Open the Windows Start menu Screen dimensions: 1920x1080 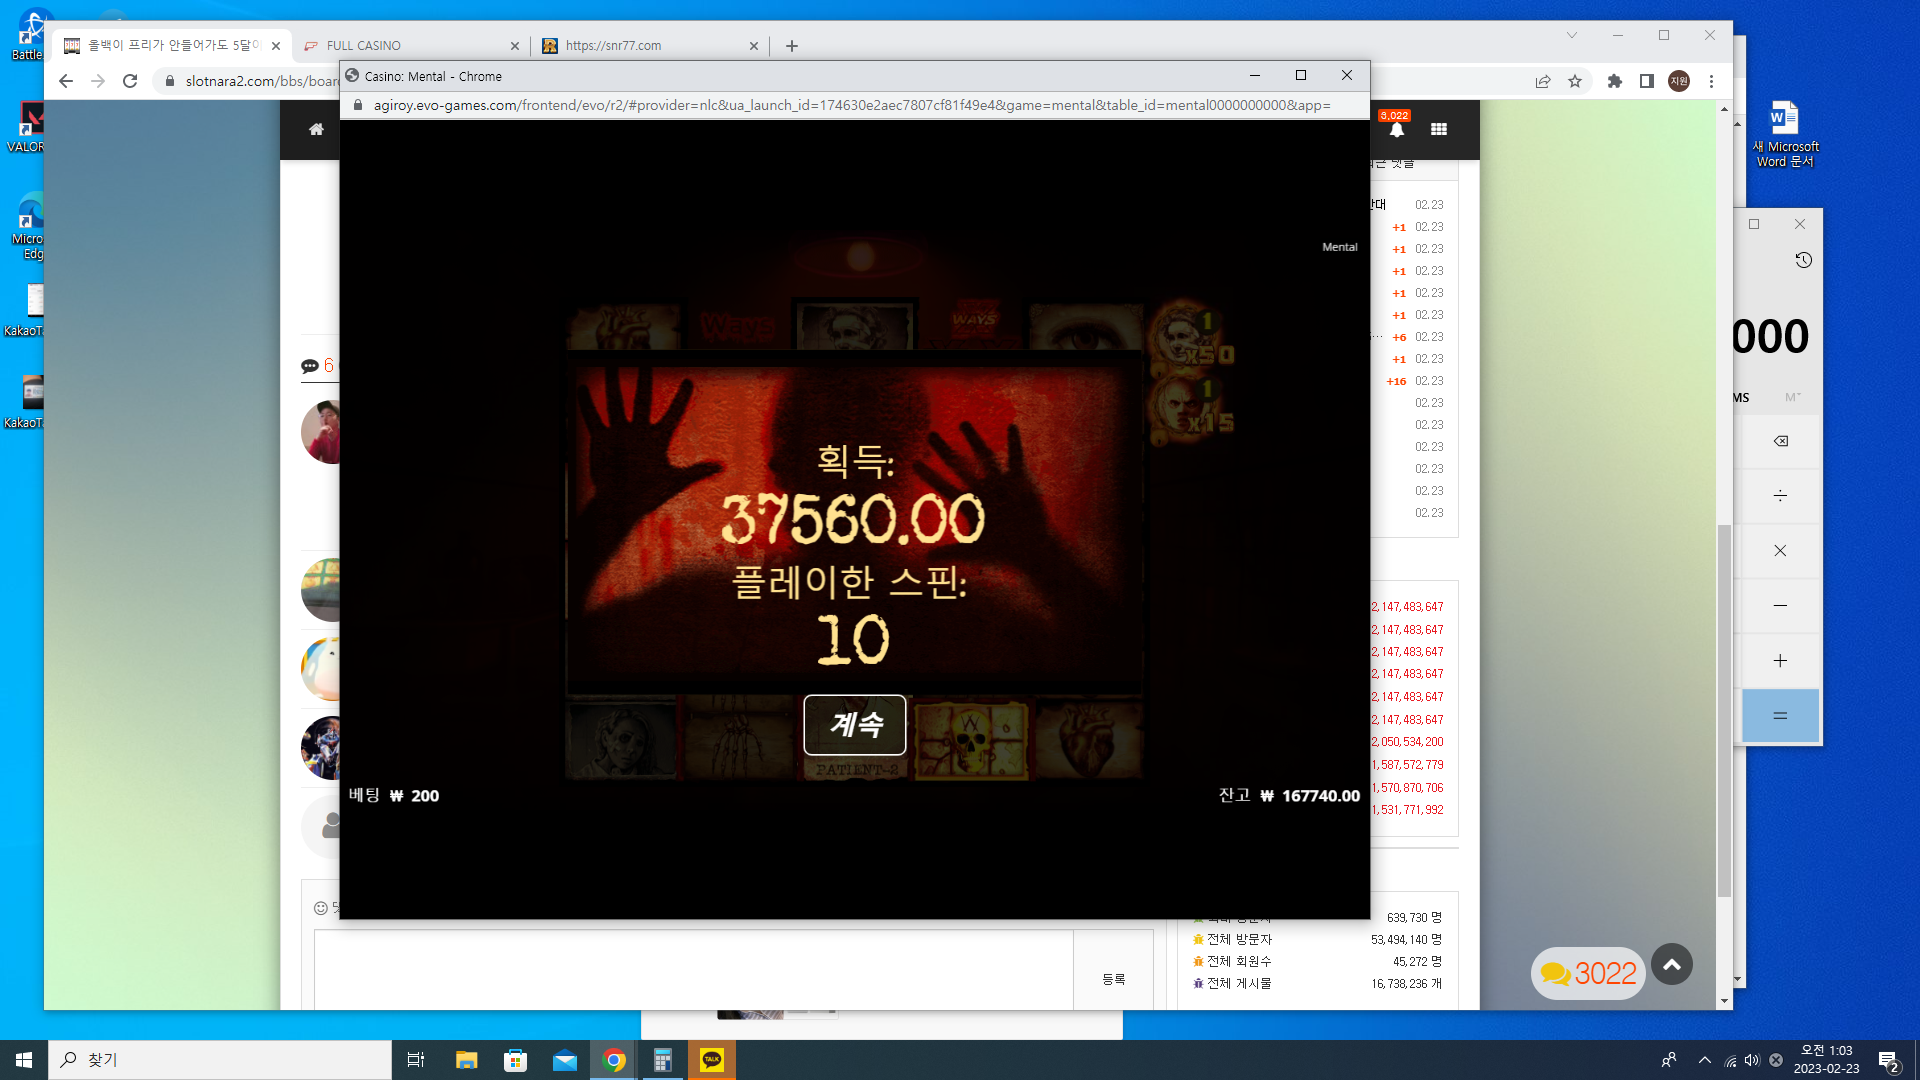(x=24, y=1060)
